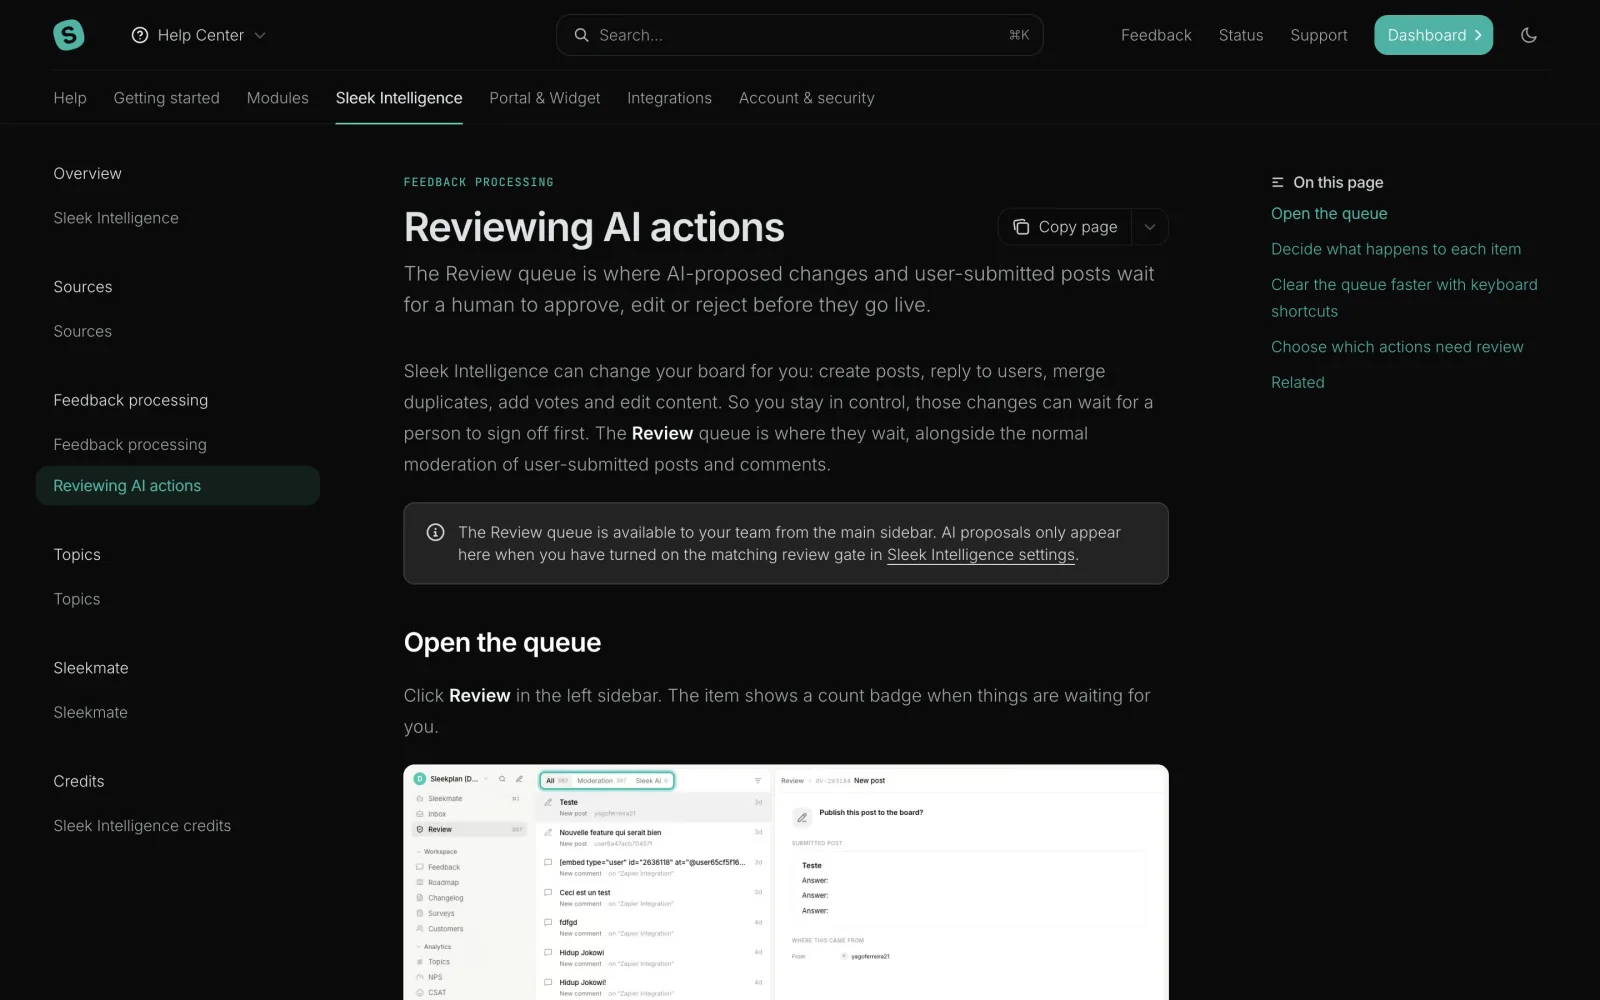Click the Dashboard button

(x=1433, y=35)
